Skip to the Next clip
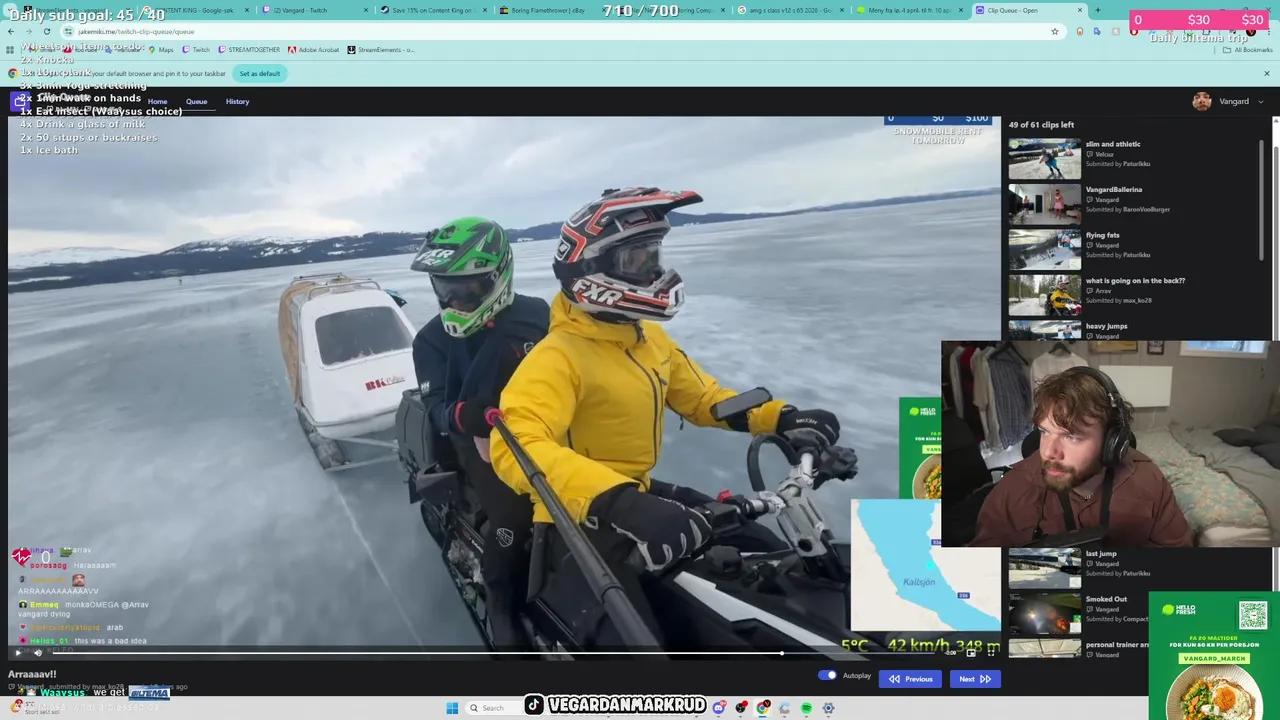 (975, 679)
